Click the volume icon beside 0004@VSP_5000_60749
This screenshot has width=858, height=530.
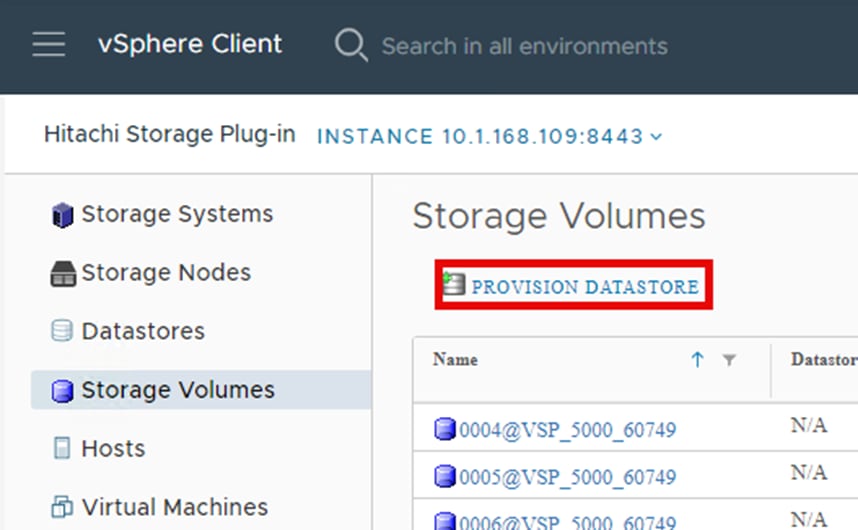(x=445, y=430)
